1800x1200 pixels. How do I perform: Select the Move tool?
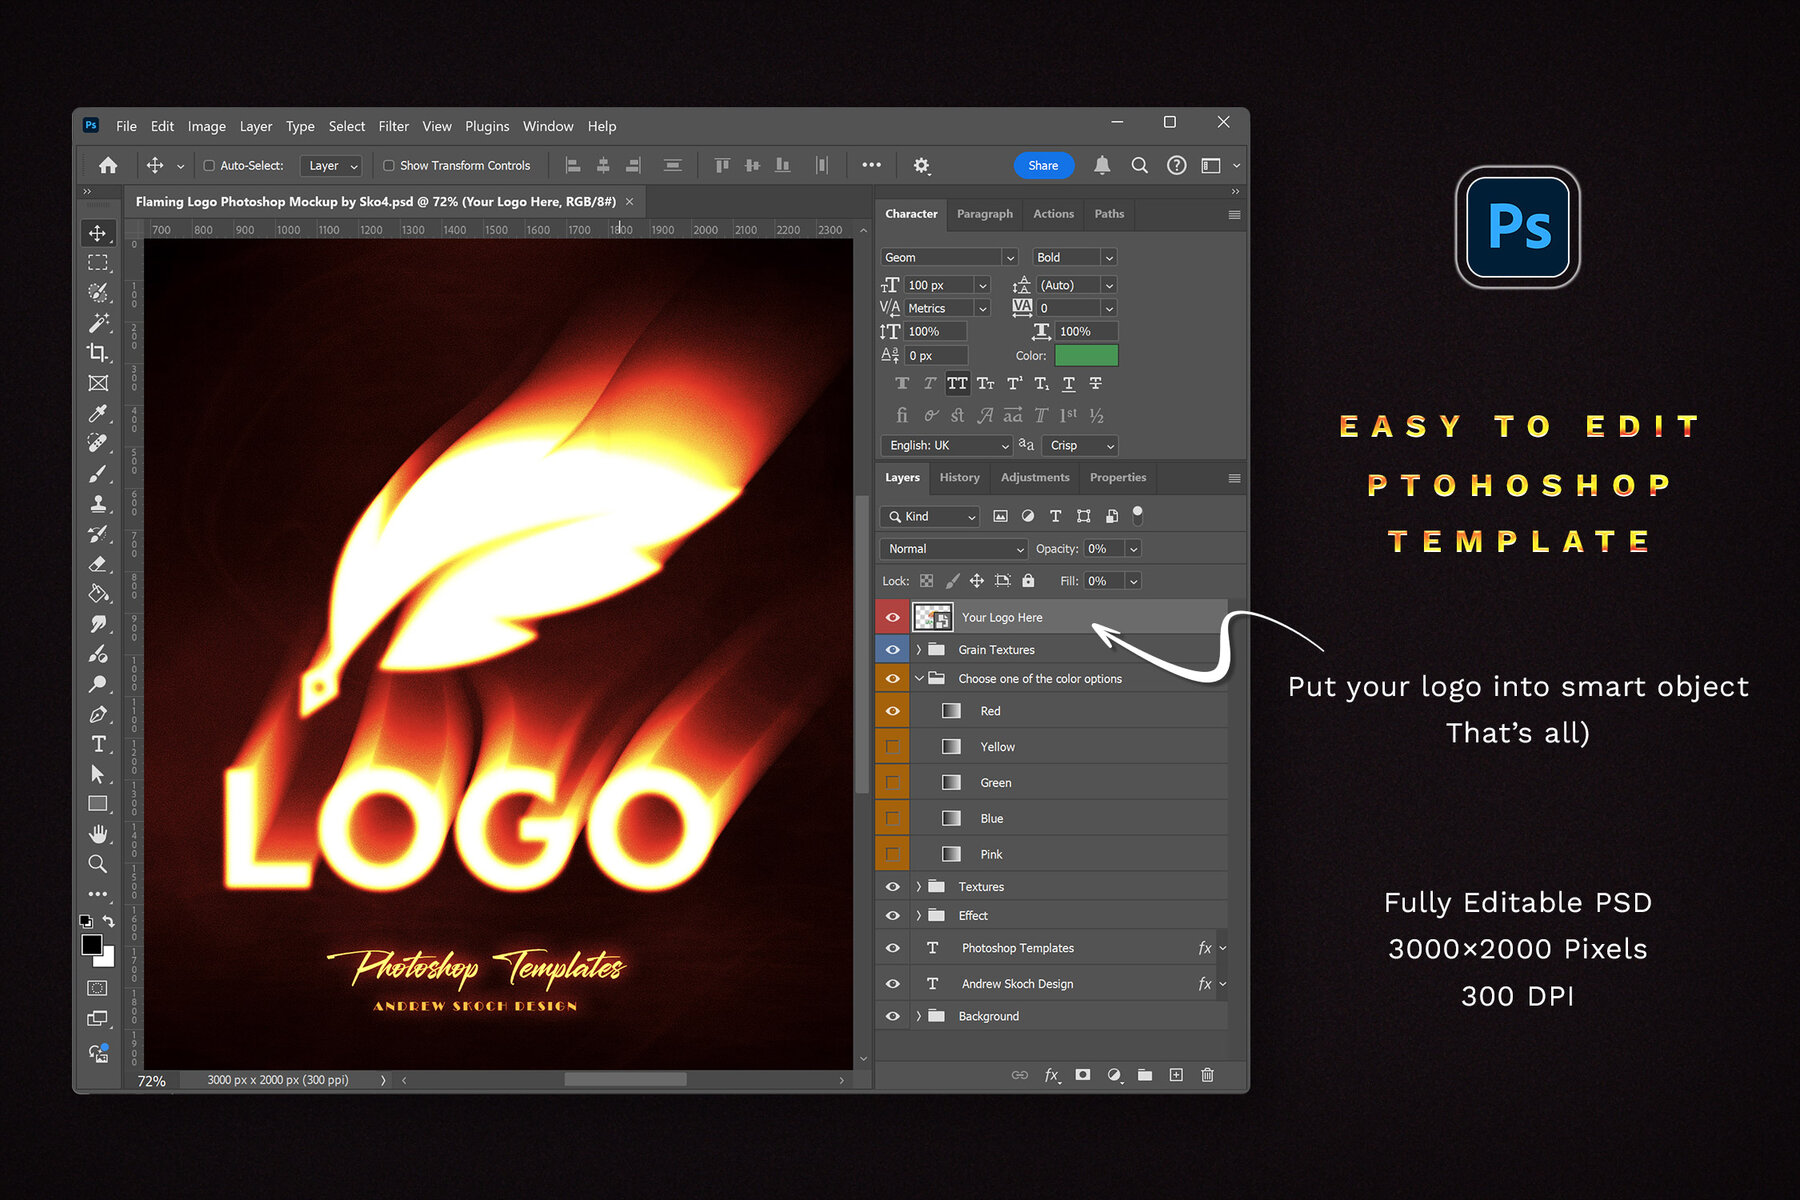pos(98,233)
